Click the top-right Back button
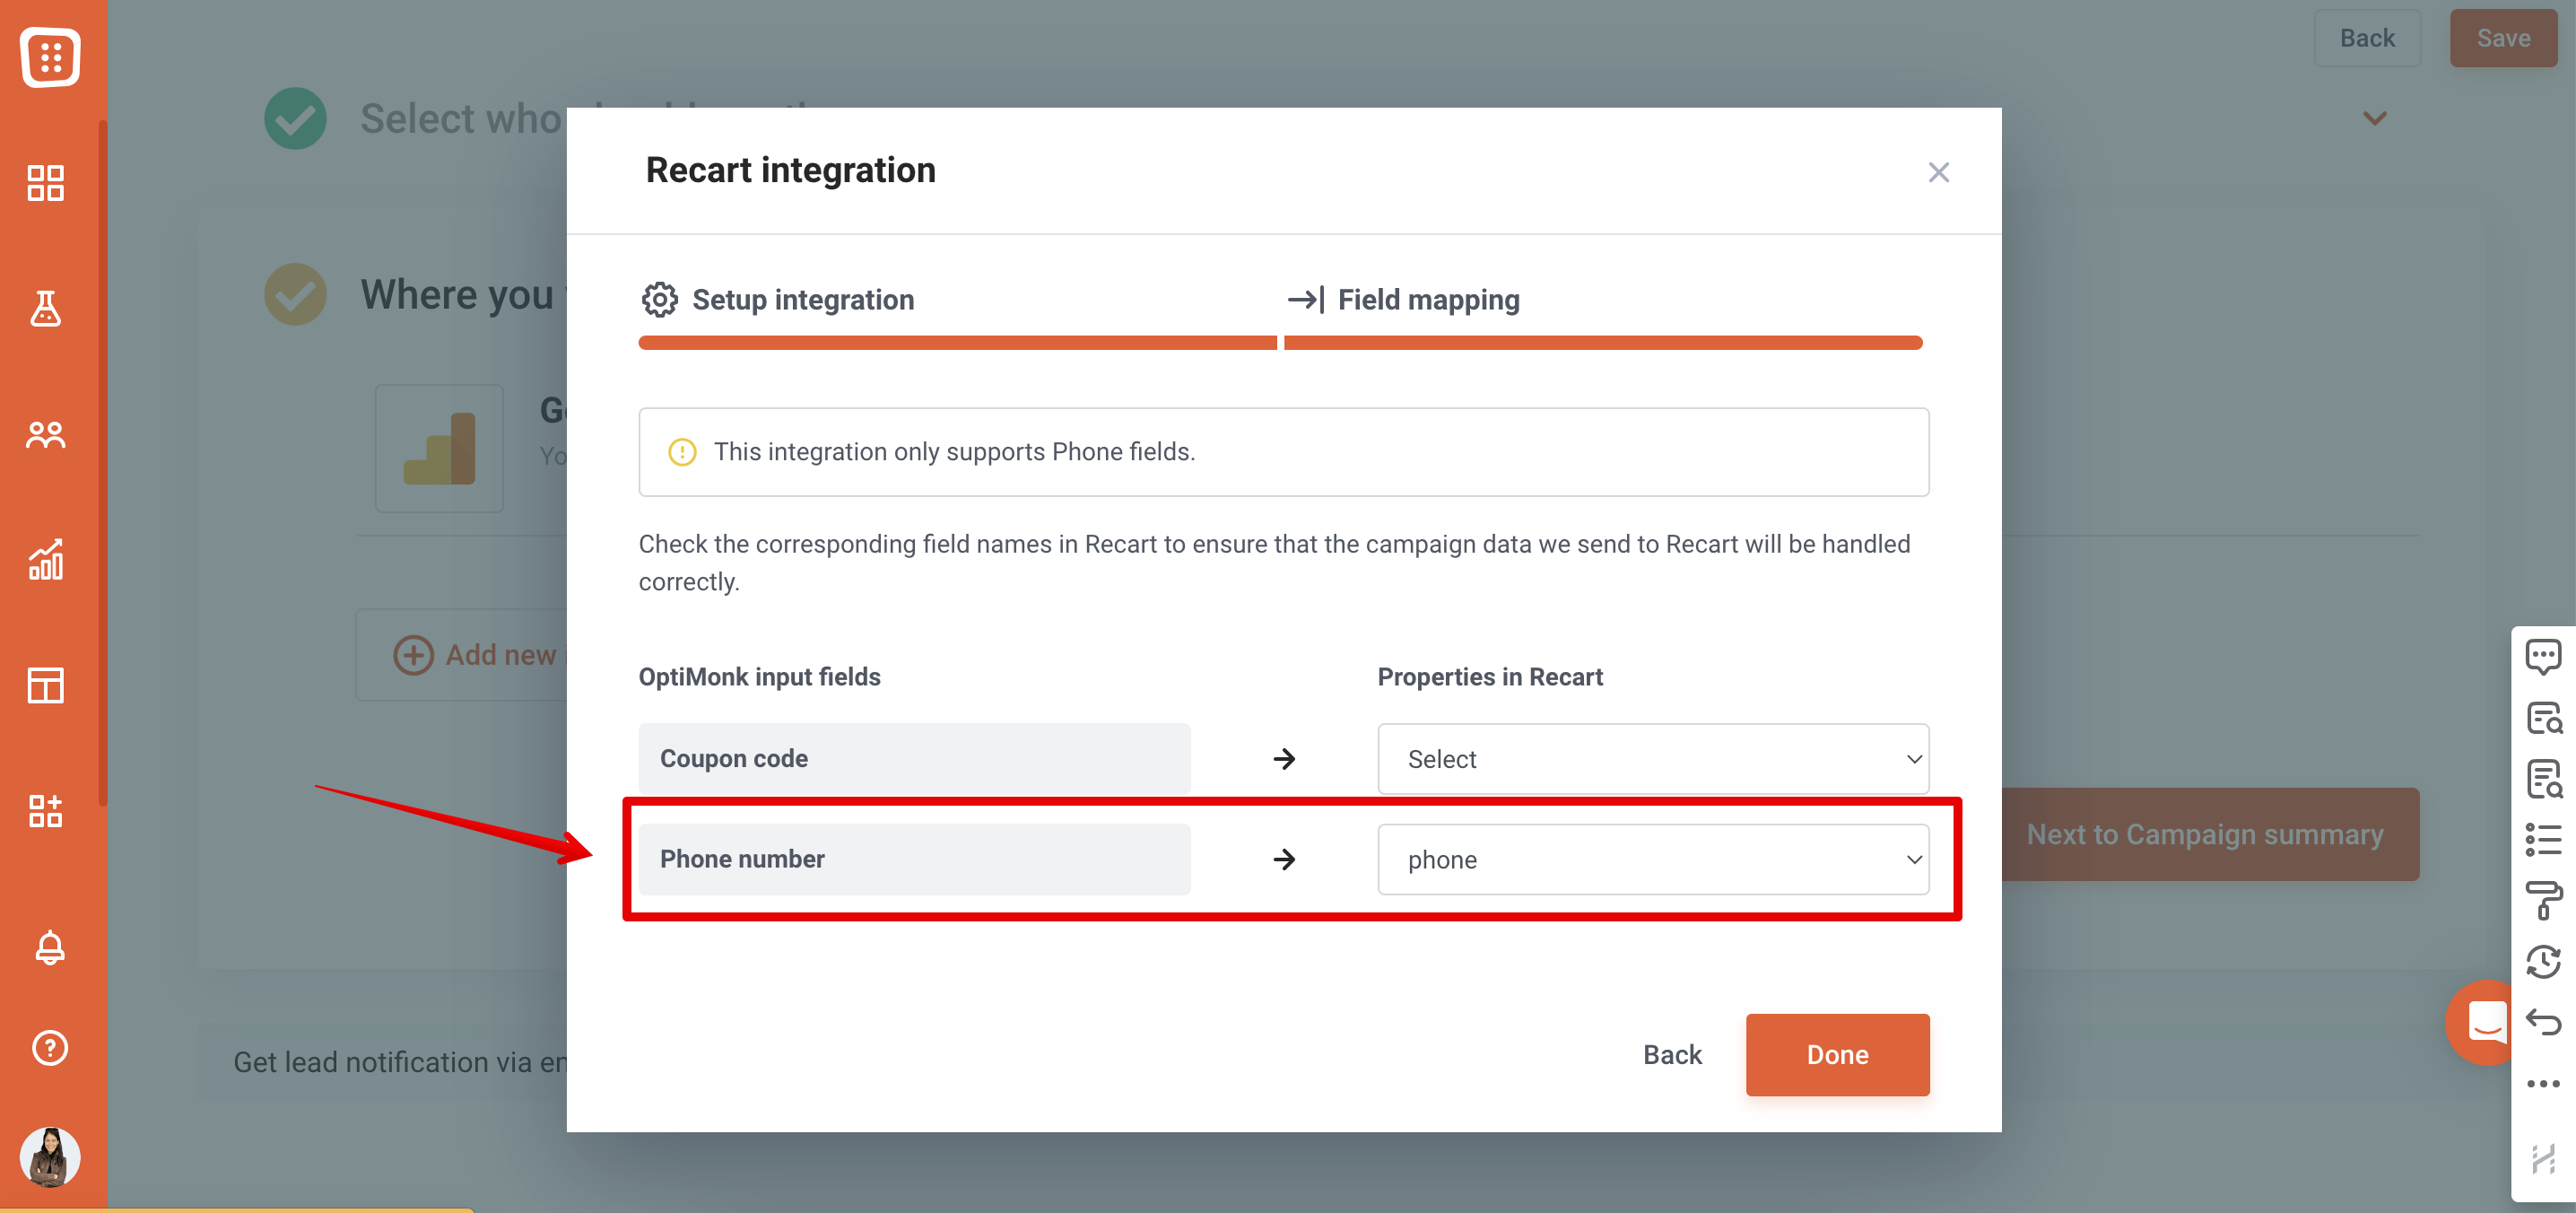 pos(2367,38)
